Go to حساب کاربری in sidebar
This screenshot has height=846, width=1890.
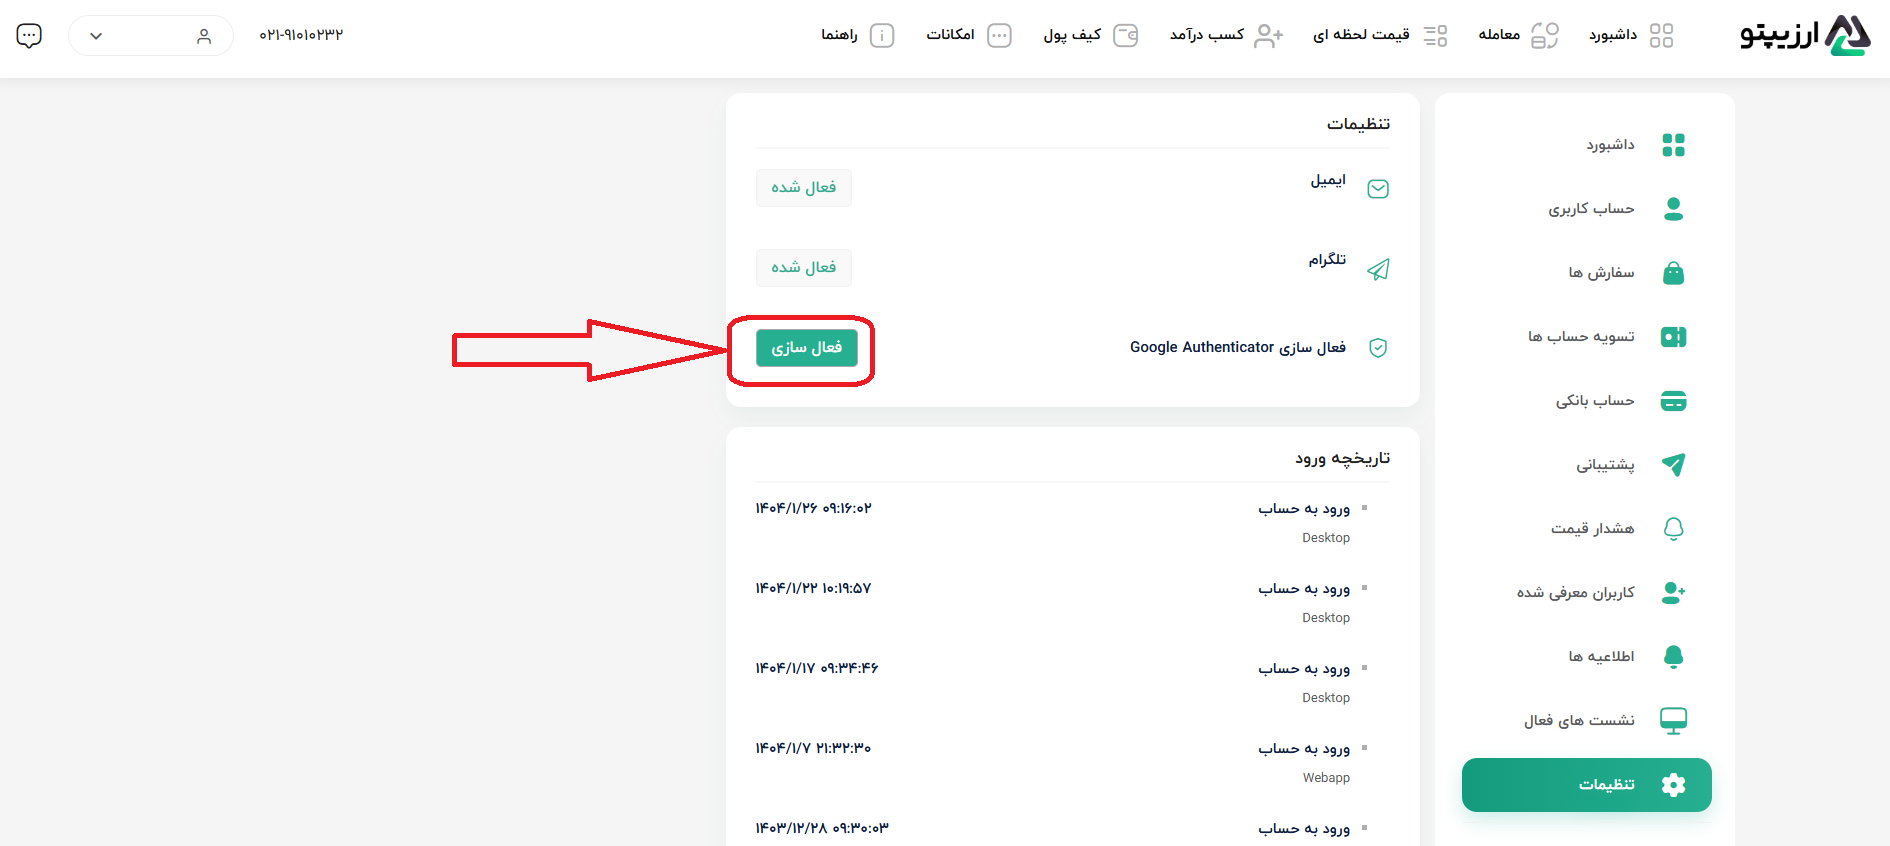click(1591, 209)
